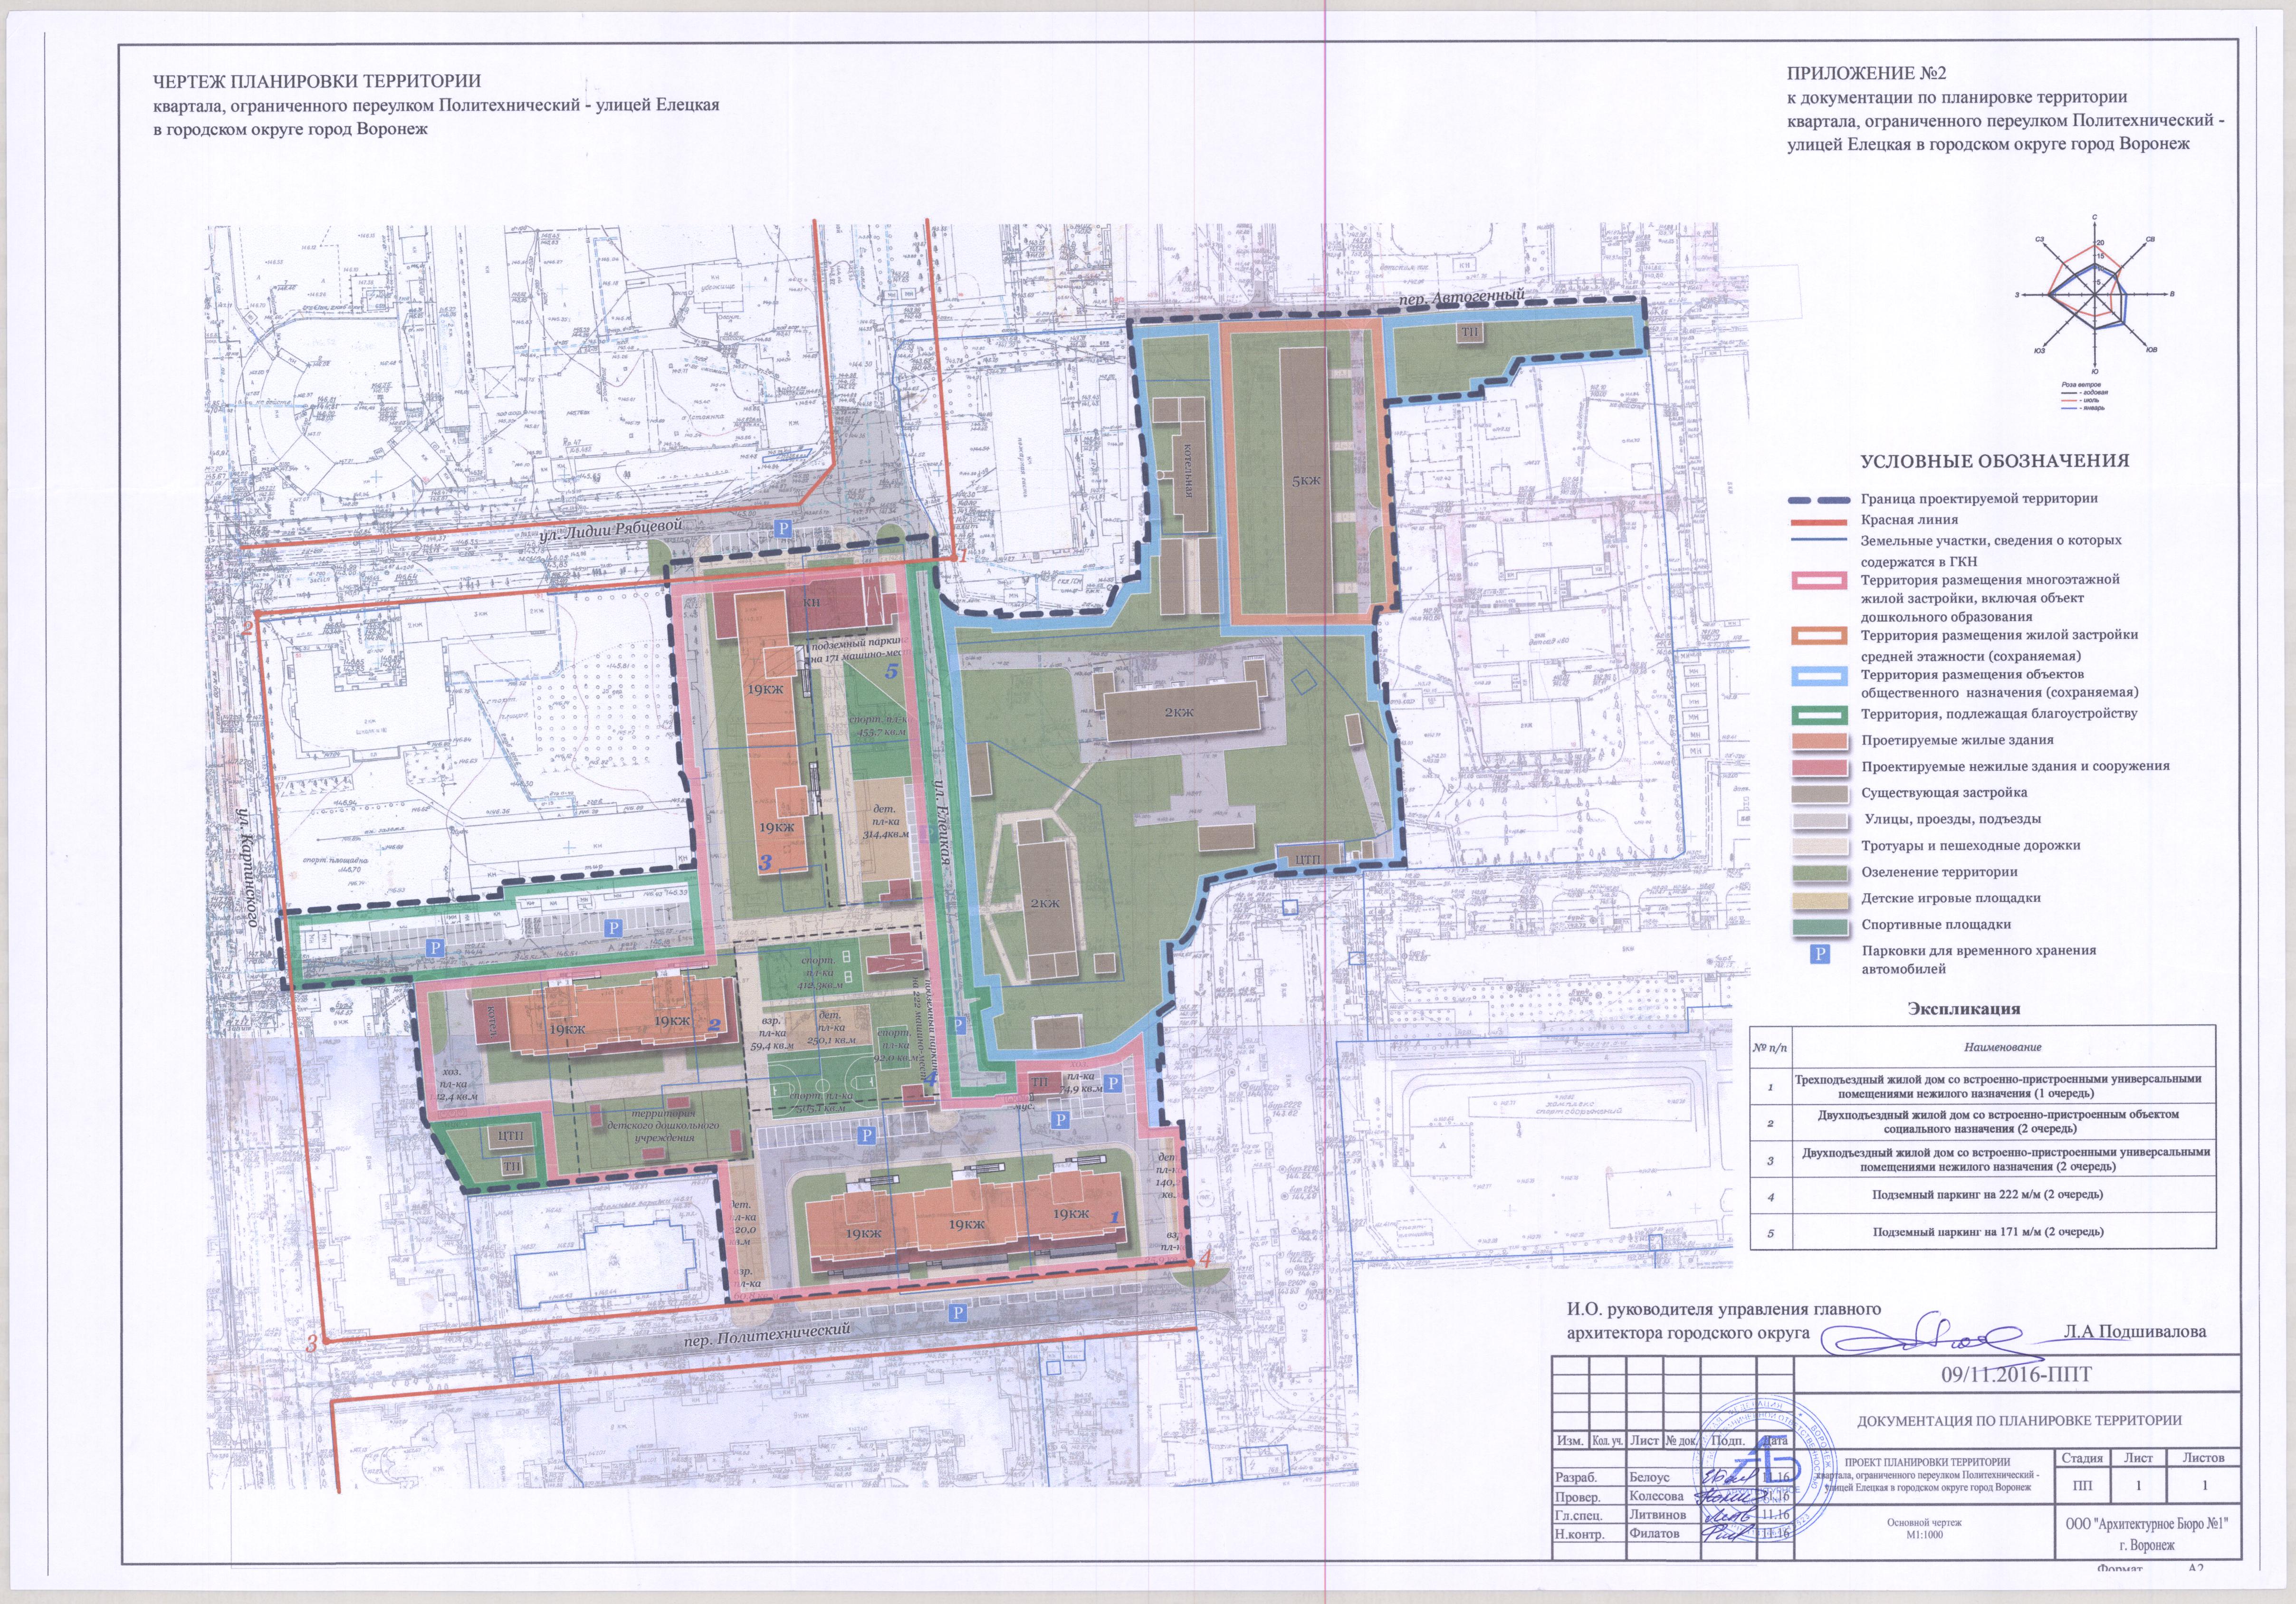Screen dimensions: 2296x1604
Task: Click the котельная building label
Action: pyautogui.click(x=1189, y=472)
